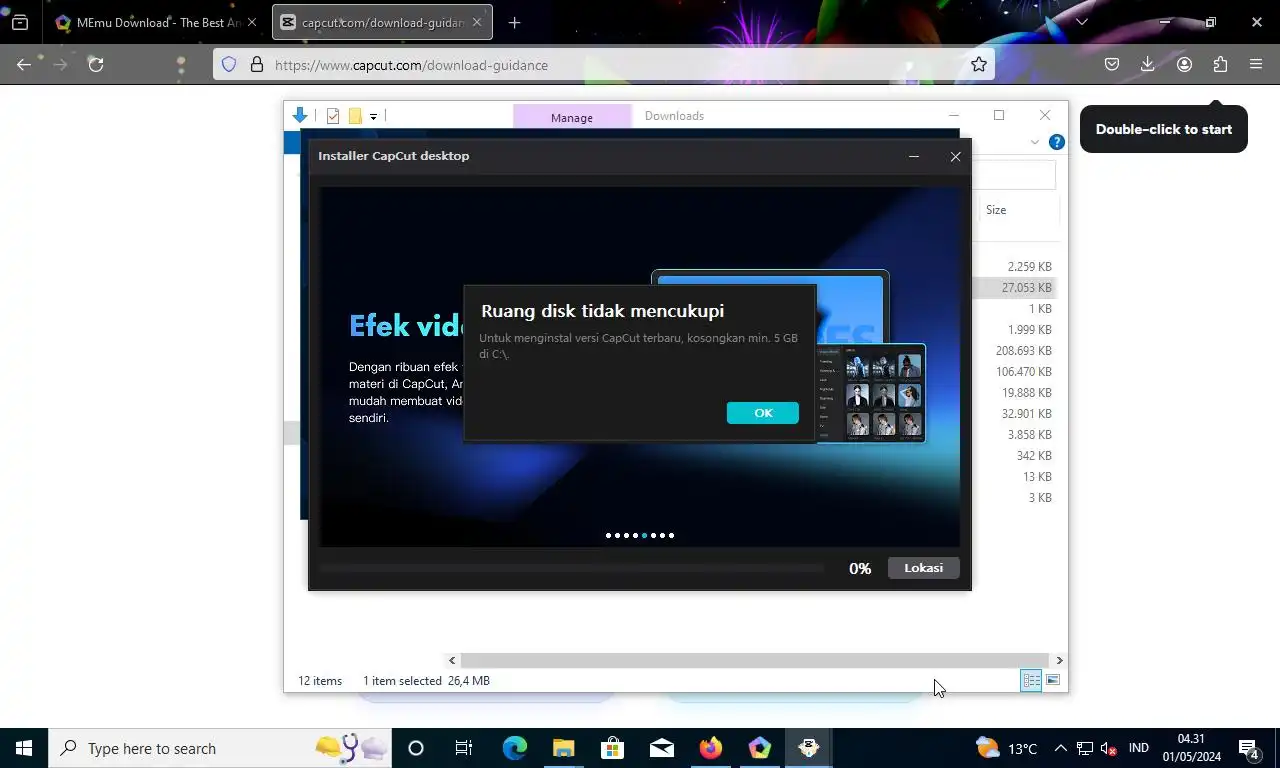Click the Explorer search box
Viewport: 1280px width, 768px height.
point(1014,175)
